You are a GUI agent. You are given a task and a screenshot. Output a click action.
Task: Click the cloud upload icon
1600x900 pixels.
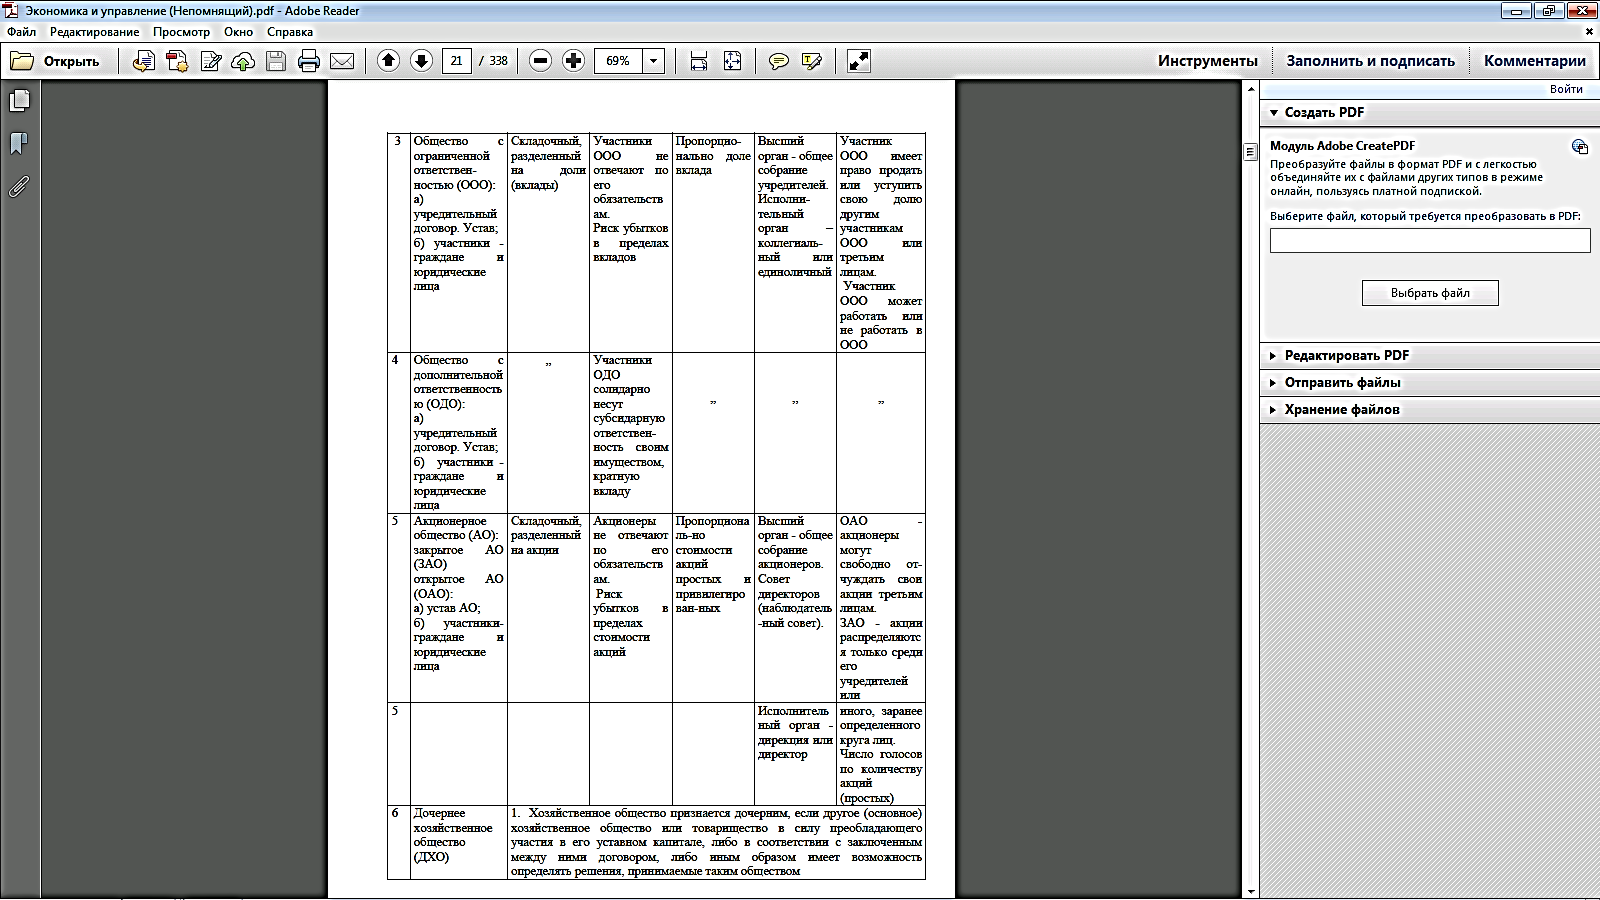click(243, 61)
